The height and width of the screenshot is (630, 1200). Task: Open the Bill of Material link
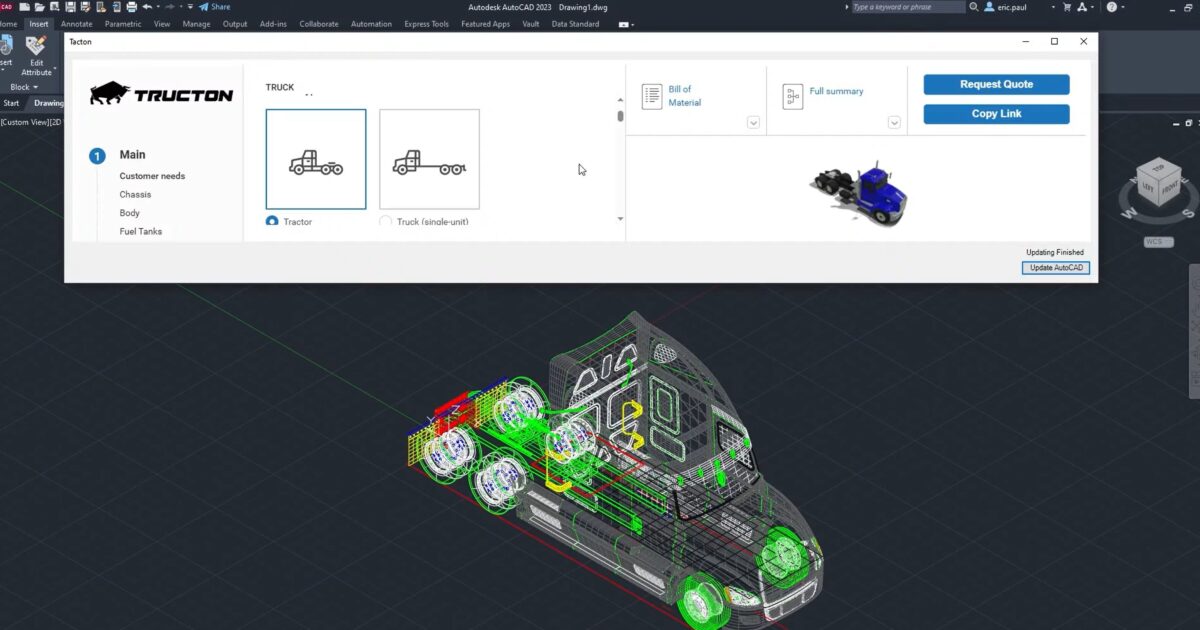coord(685,96)
